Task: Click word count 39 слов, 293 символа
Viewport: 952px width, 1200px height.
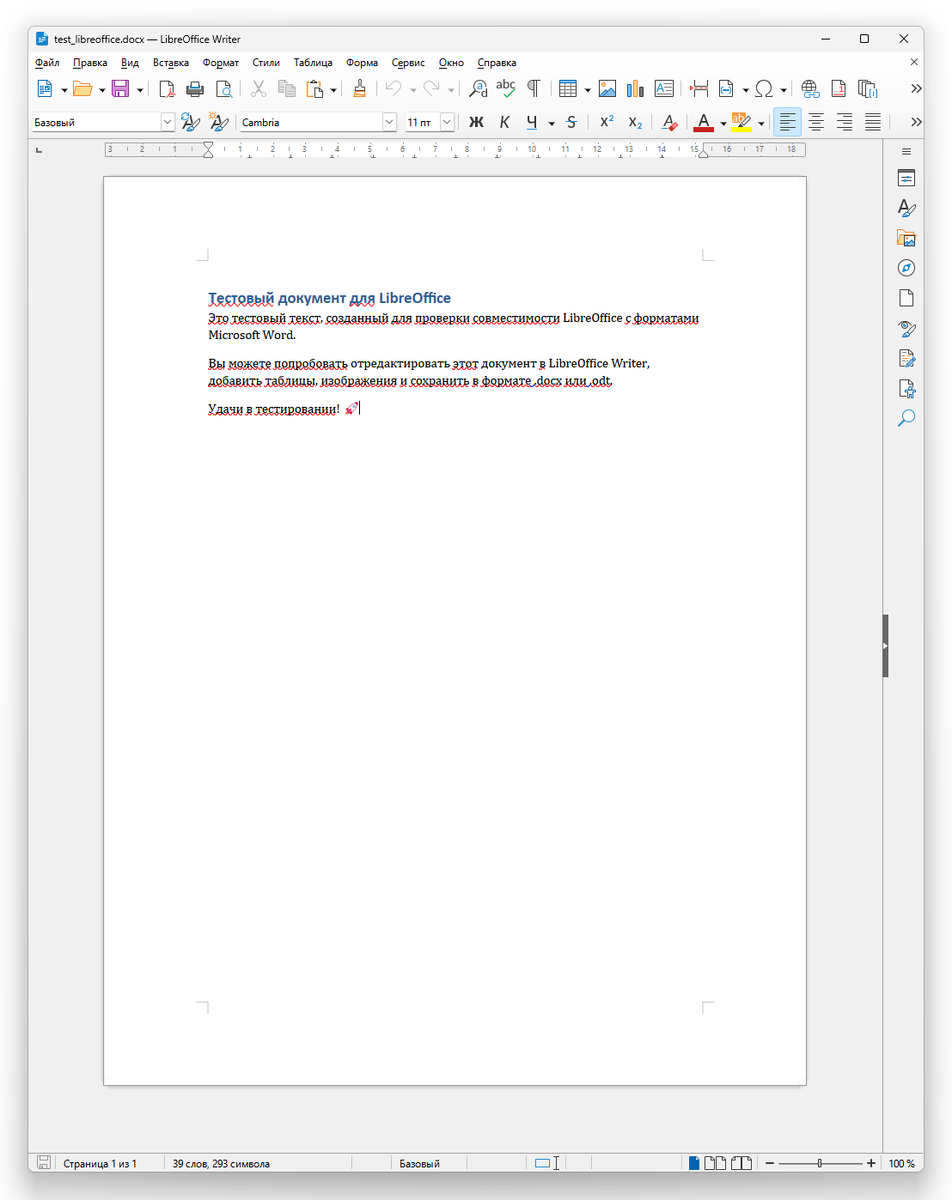Action: (221, 1163)
